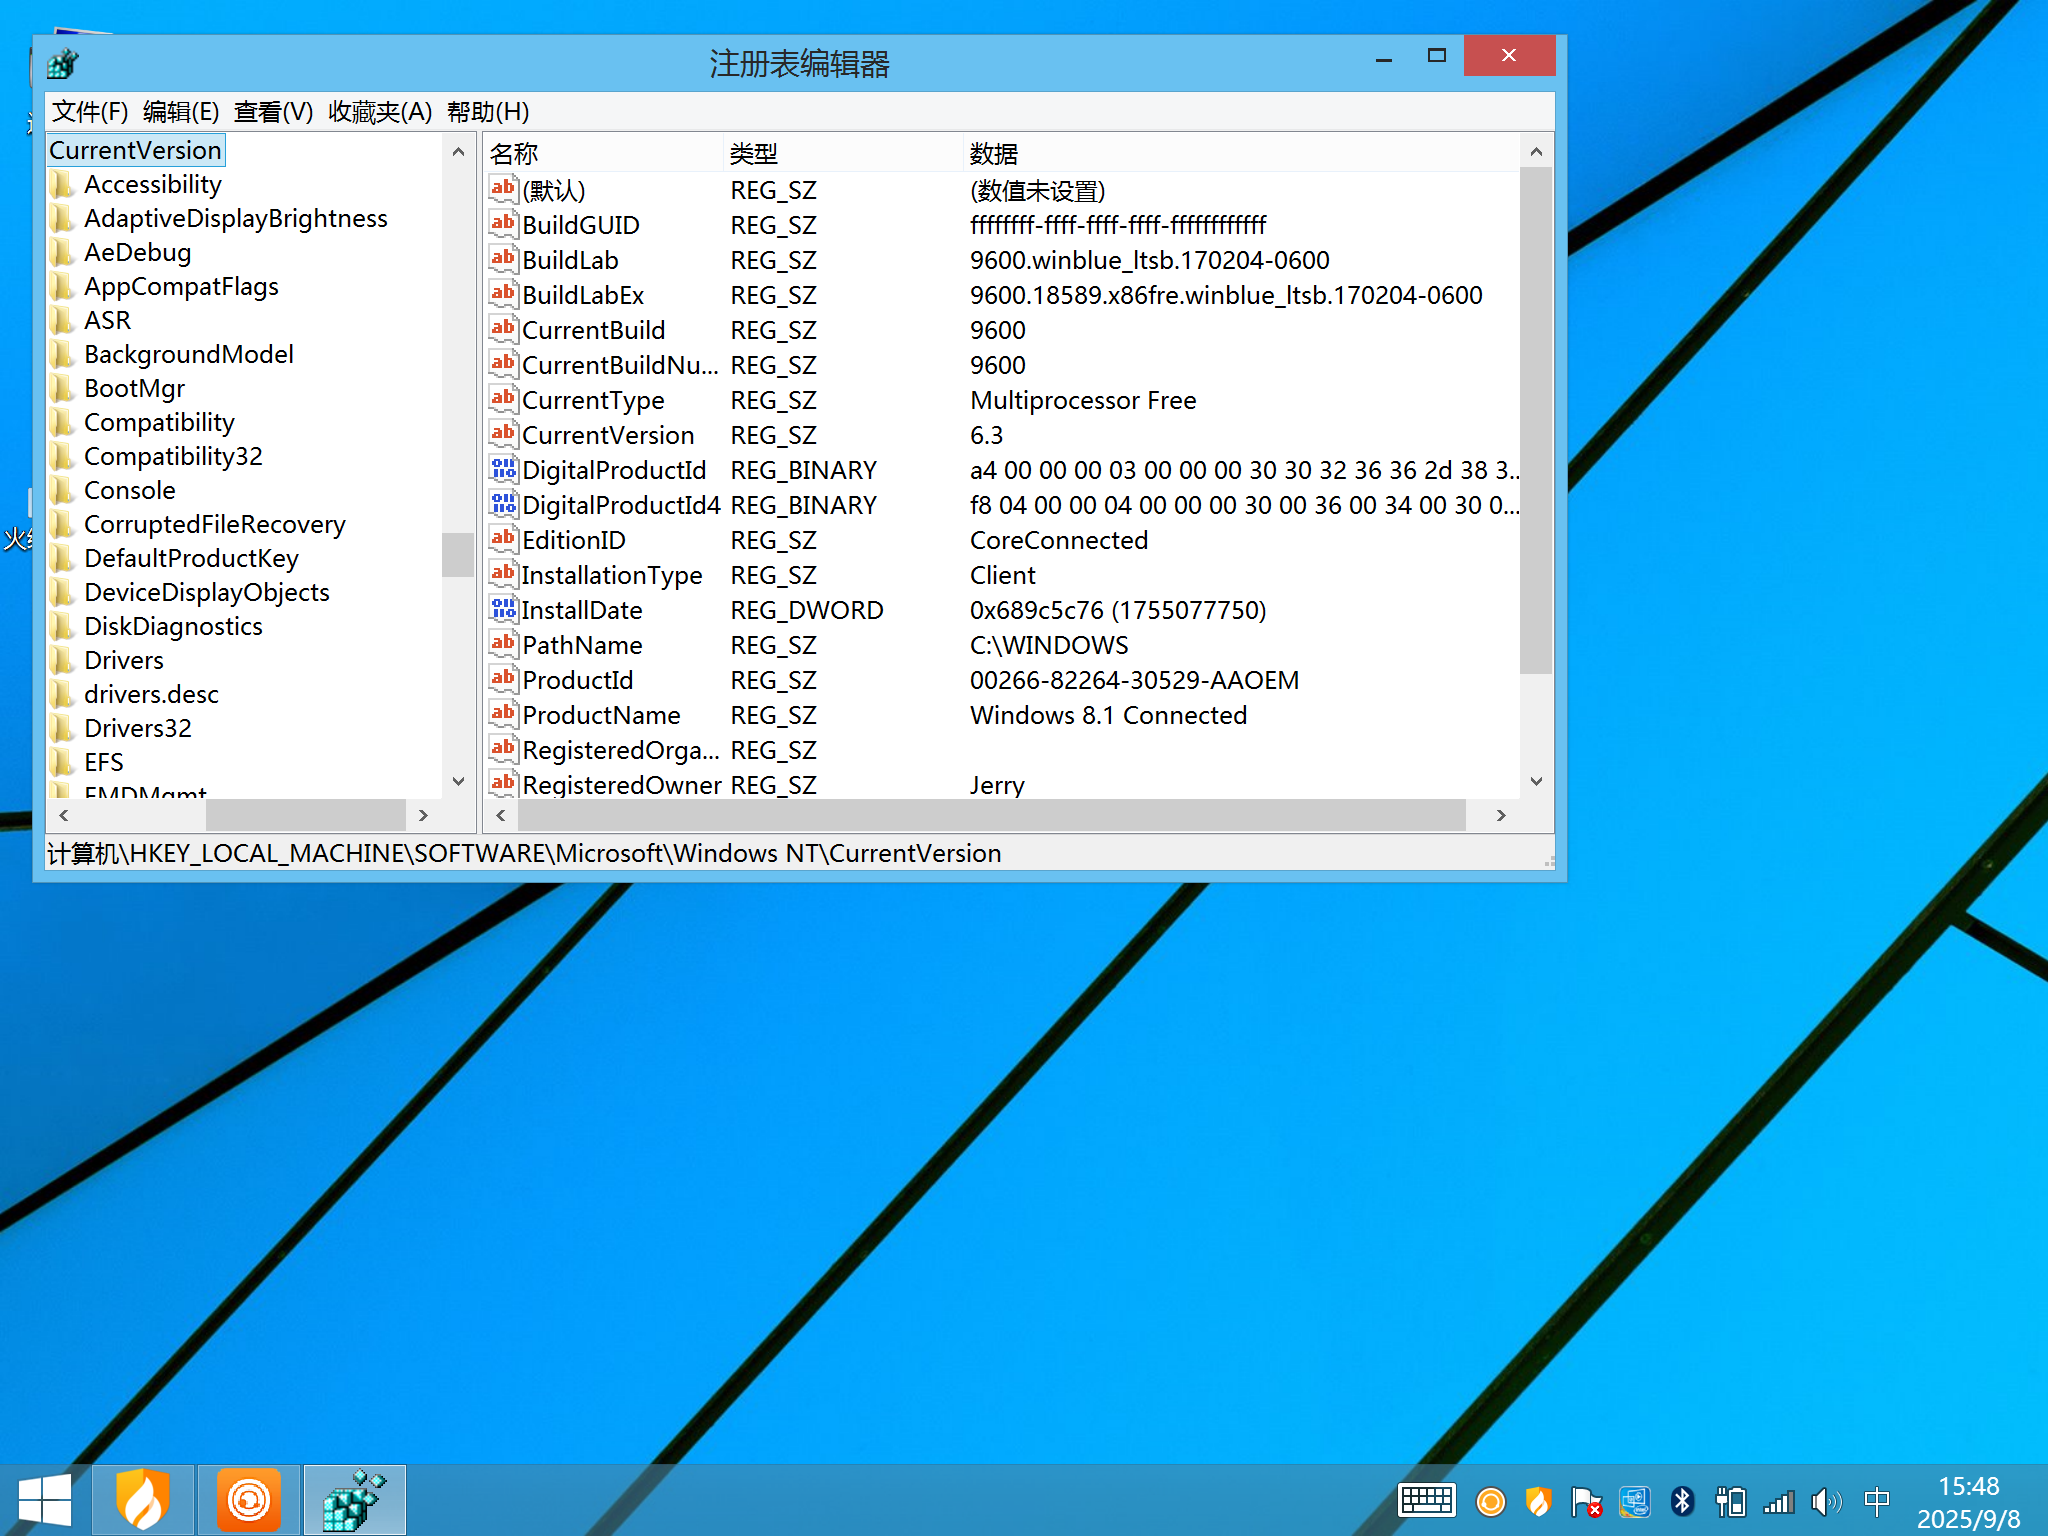This screenshot has height=1536, width=2048.
Task: Open the 查看(V) menu
Action: coord(273,111)
